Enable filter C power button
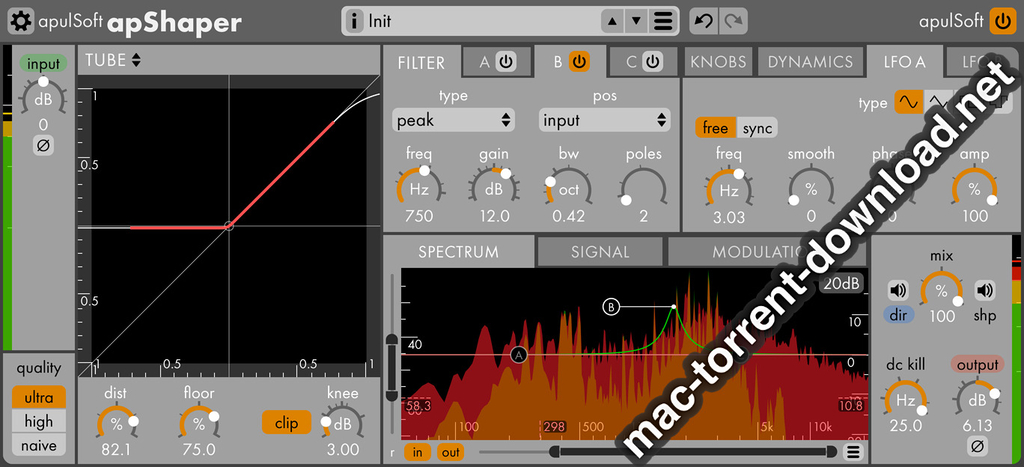This screenshot has height=467, width=1024. pos(652,62)
